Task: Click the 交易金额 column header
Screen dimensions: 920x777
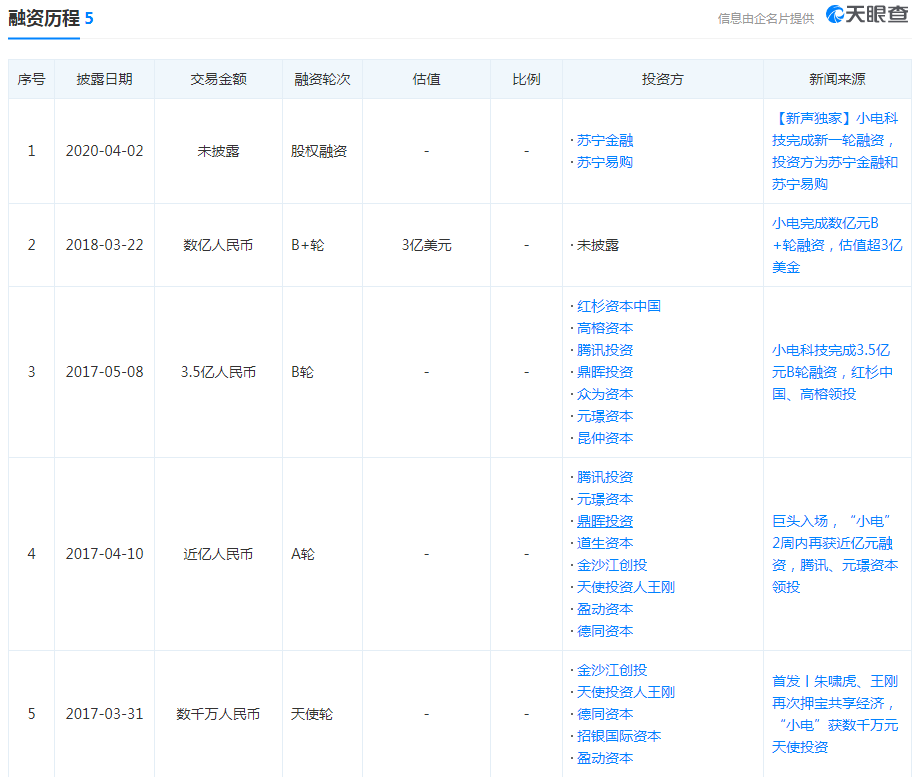Action: (218, 79)
